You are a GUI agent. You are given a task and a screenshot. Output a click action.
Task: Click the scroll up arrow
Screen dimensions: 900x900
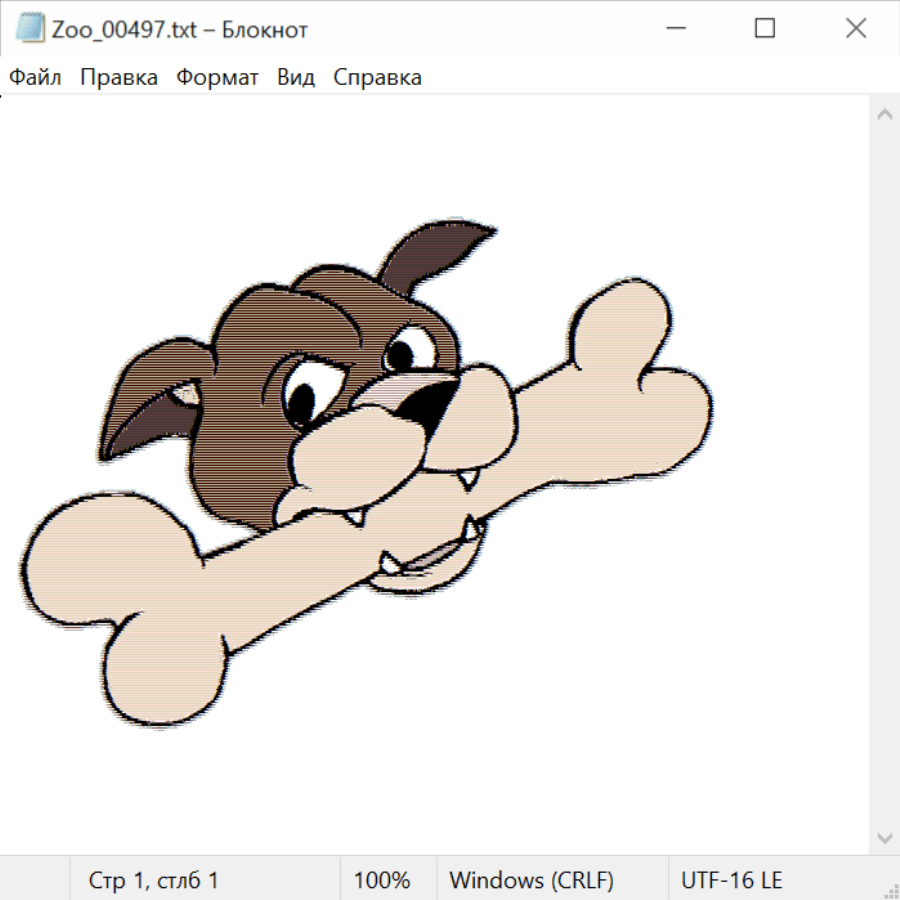(x=884, y=114)
